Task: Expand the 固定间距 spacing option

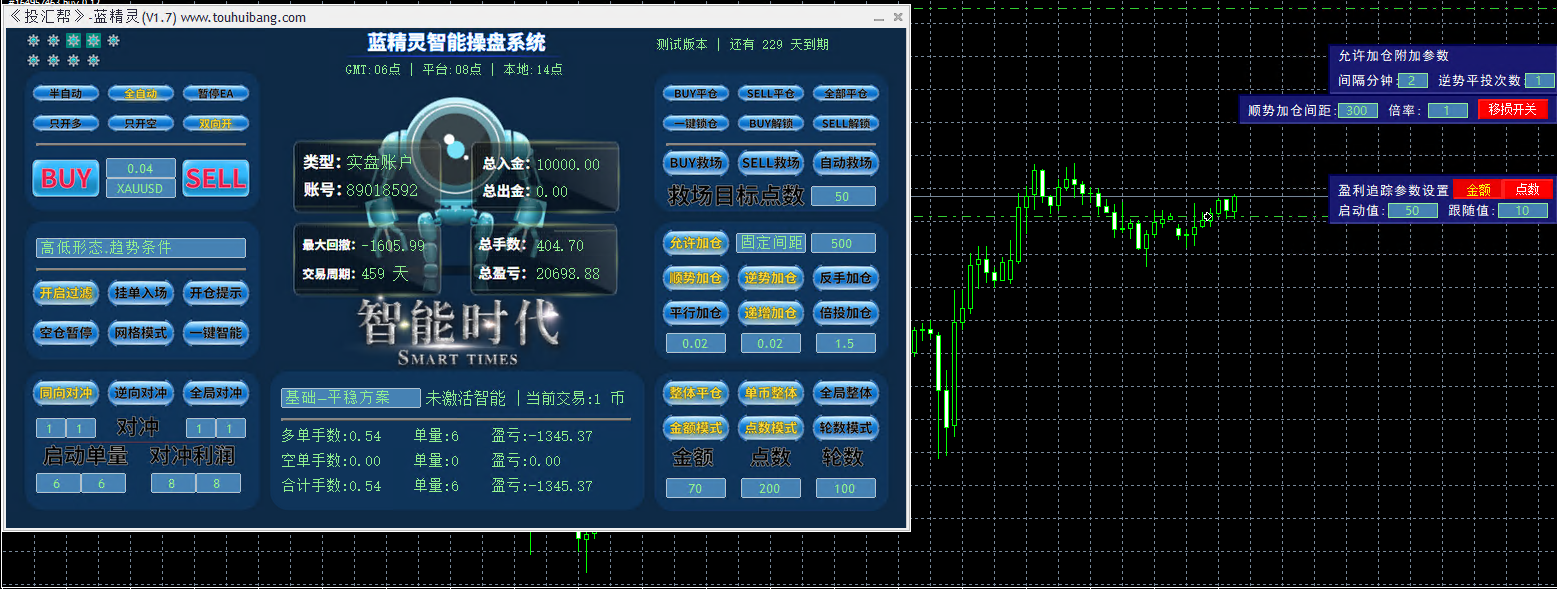Action: (771, 242)
